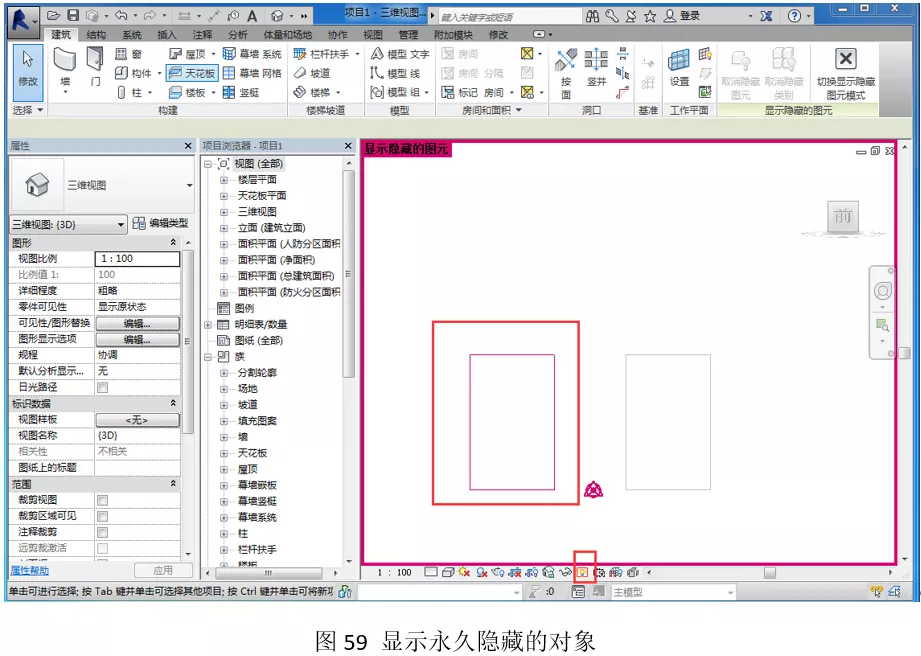This screenshot has width=921, height=656.
Task: Click the project browser vertical scrollbar
Action: pyautogui.click(x=348, y=274)
